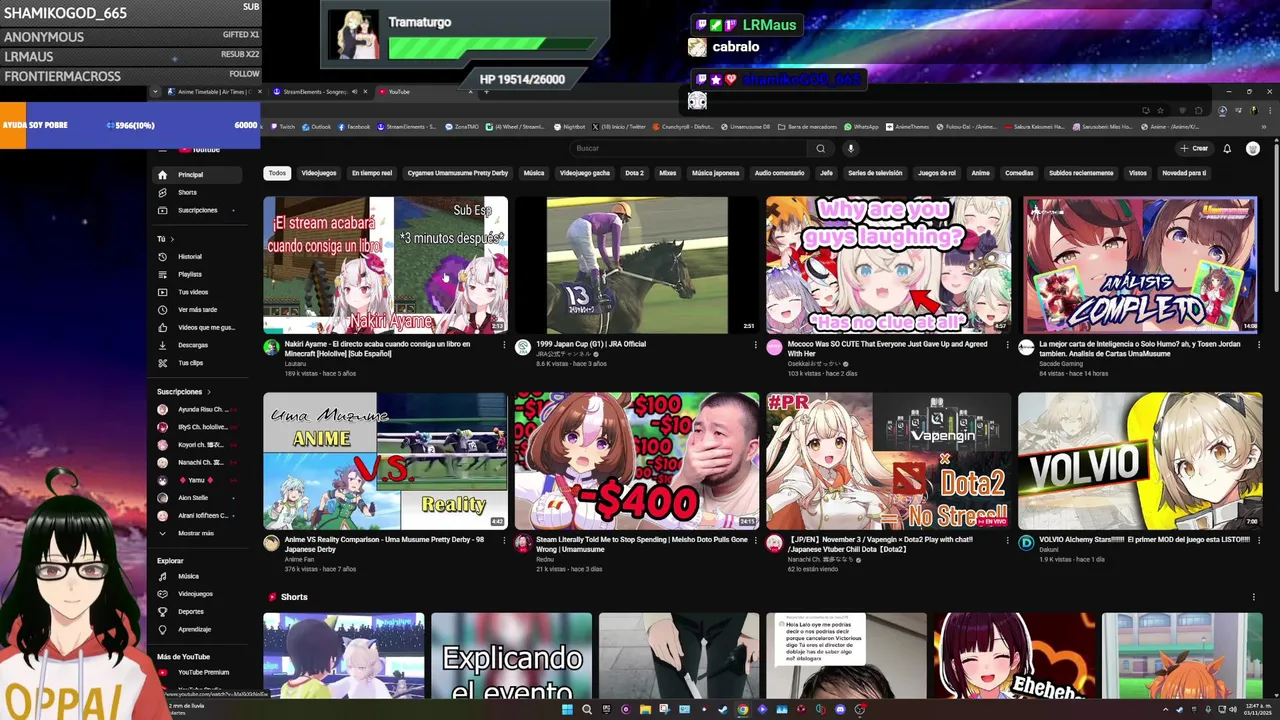This screenshot has height=720, width=1280.
Task: Open the 1999 Japan Cup thumbnail
Action: [x=637, y=265]
